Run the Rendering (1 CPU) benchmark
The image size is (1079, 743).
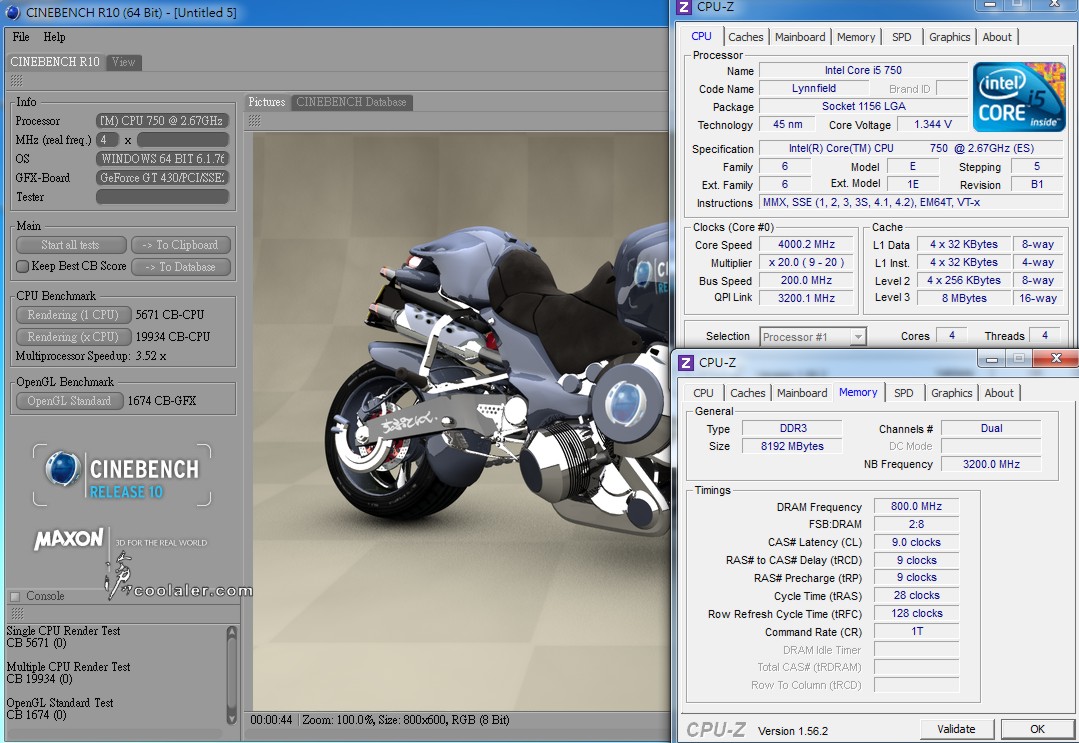click(x=73, y=315)
